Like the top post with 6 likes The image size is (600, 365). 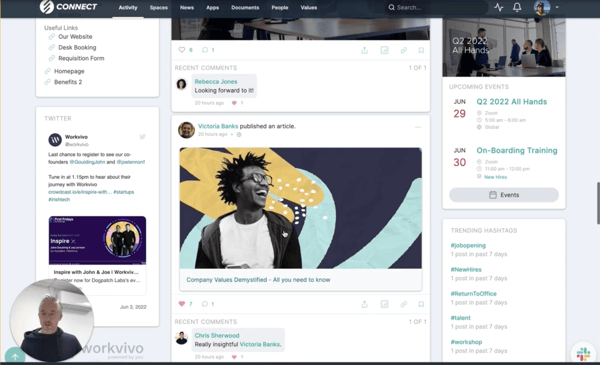(182, 50)
